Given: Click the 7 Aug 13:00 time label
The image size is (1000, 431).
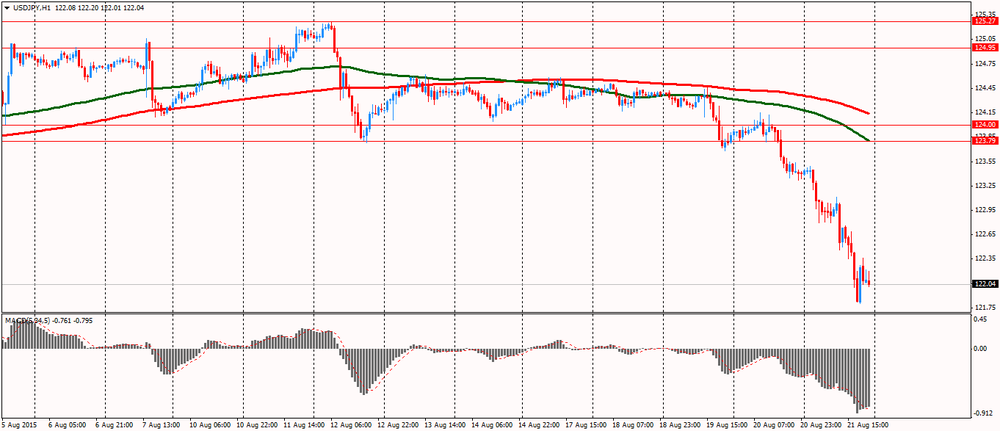Looking at the screenshot, I should coord(163,423).
